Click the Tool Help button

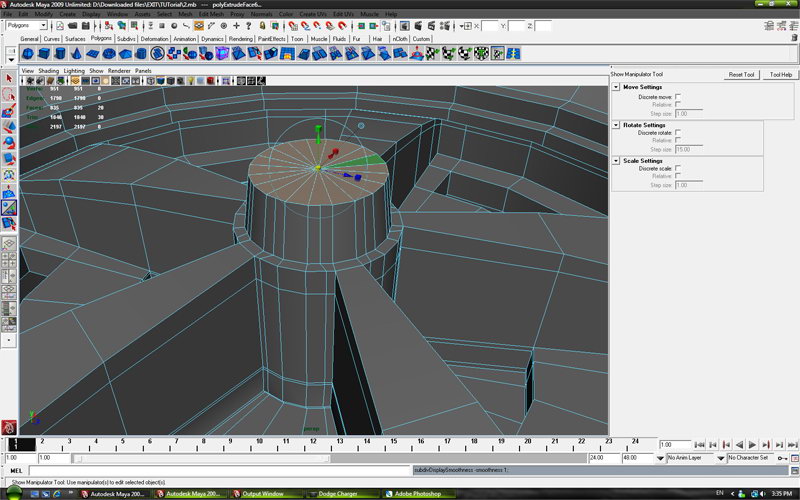tap(781, 75)
